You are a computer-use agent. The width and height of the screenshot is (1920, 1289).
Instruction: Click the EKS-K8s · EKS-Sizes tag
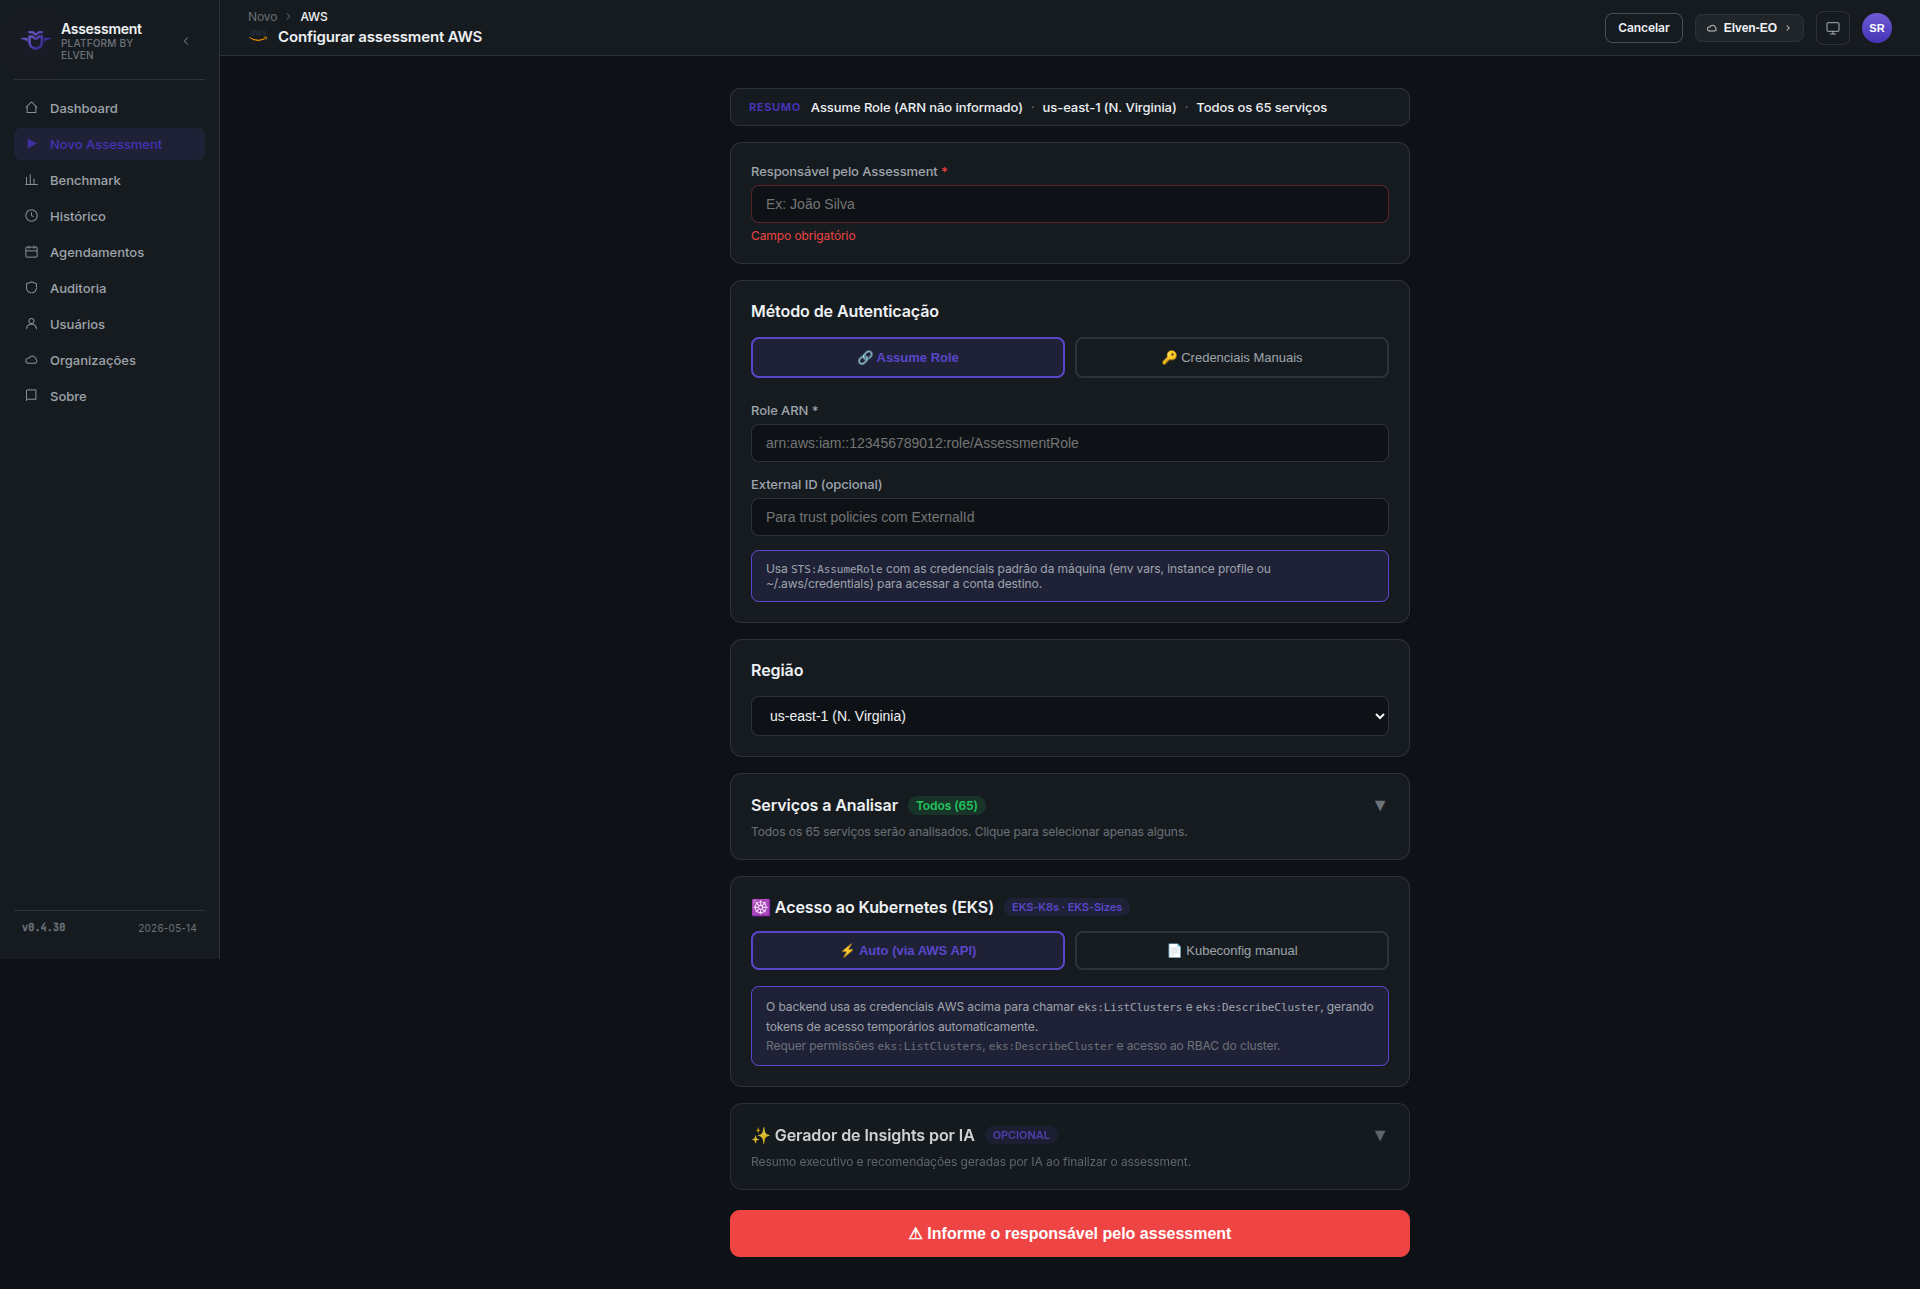pyautogui.click(x=1066, y=908)
